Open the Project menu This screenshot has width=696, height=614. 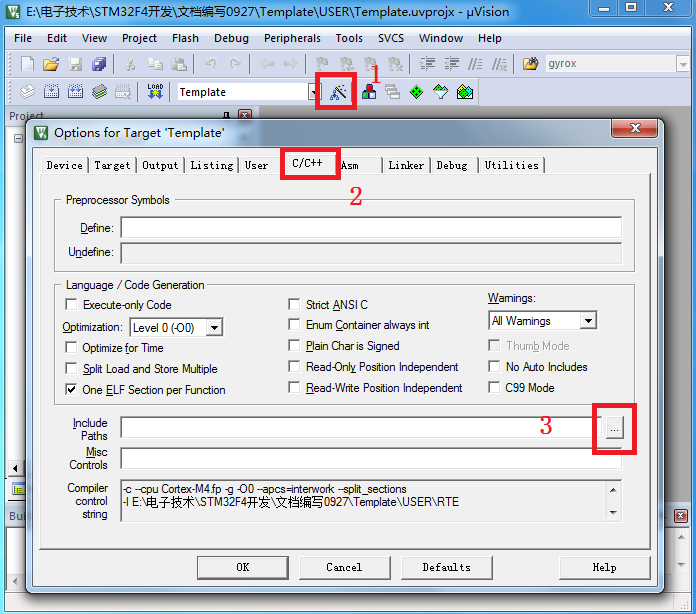pyautogui.click(x=139, y=38)
